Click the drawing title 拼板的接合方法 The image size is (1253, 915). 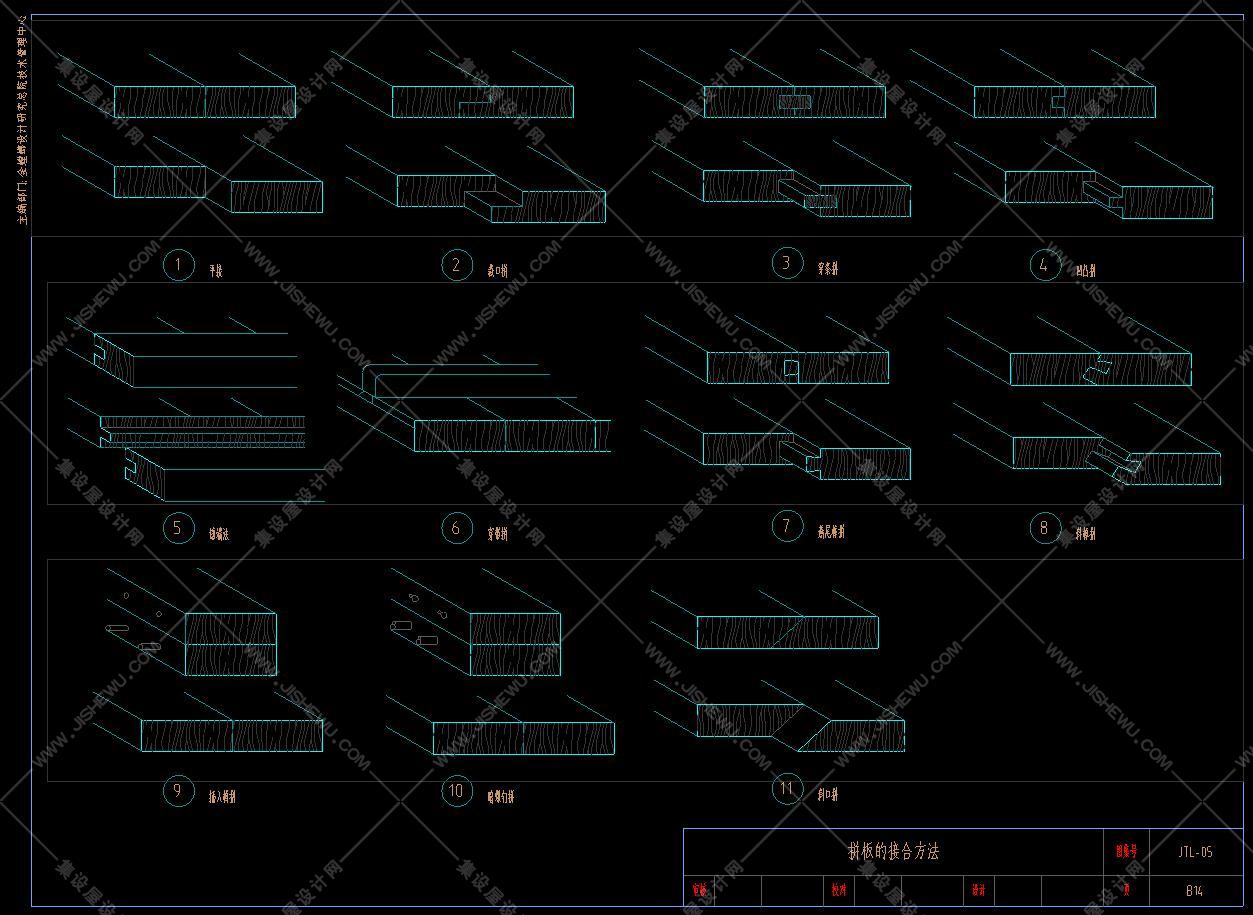[893, 852]
